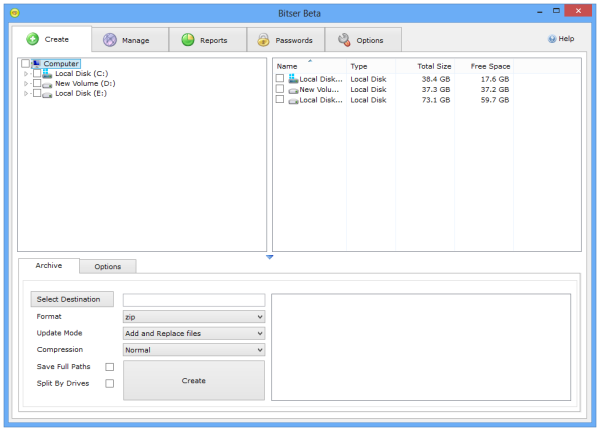This screenshot has height=431, width=600.
Task: Tick the 73.1 GB disk row checkbox
Action: coord(280,99)
